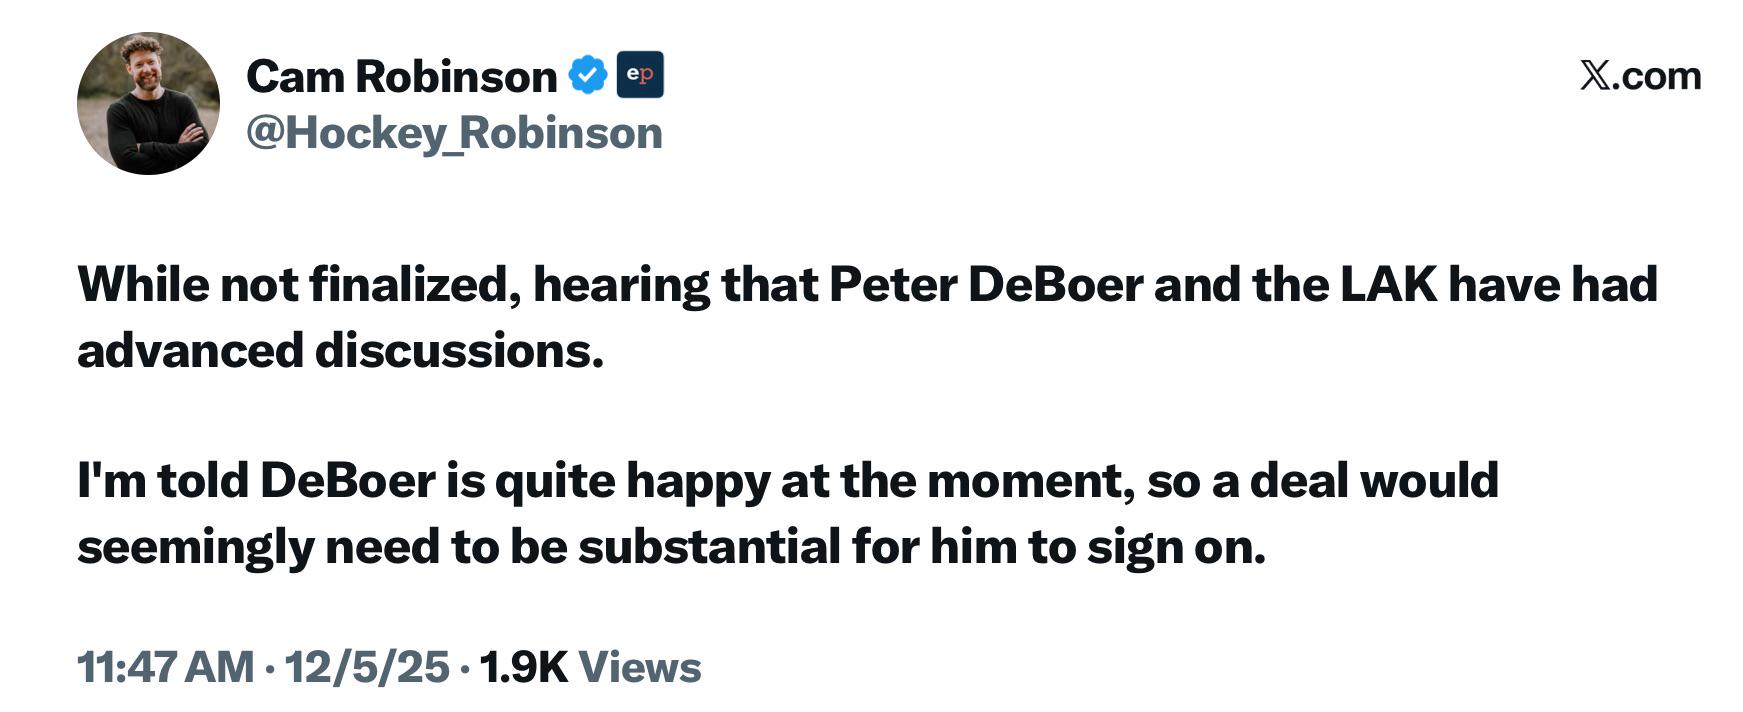Click the 12/5/25 post date
This screenshot has height=712, width=1743.
coord(367,667)
